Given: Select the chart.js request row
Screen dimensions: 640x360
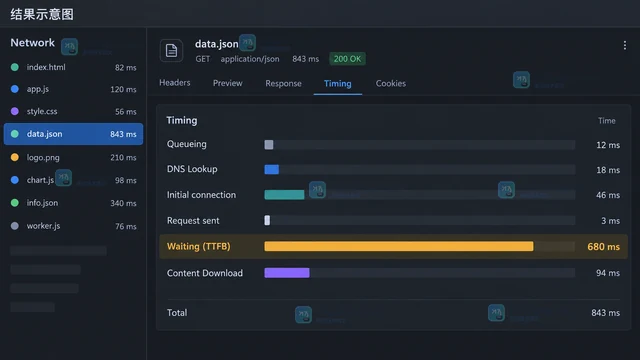Looking at the screenshot, I should click(73, 180).
